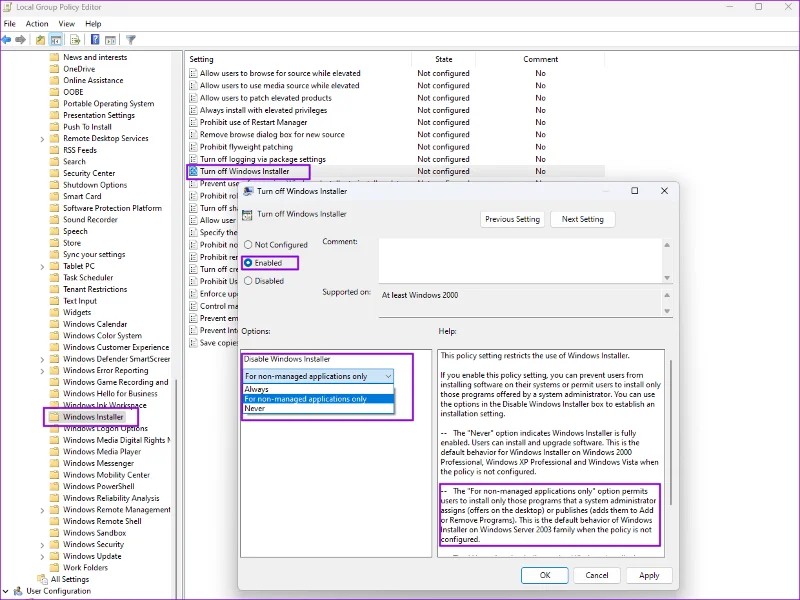Expand the Windows Update tree node

tap(42, 557)
